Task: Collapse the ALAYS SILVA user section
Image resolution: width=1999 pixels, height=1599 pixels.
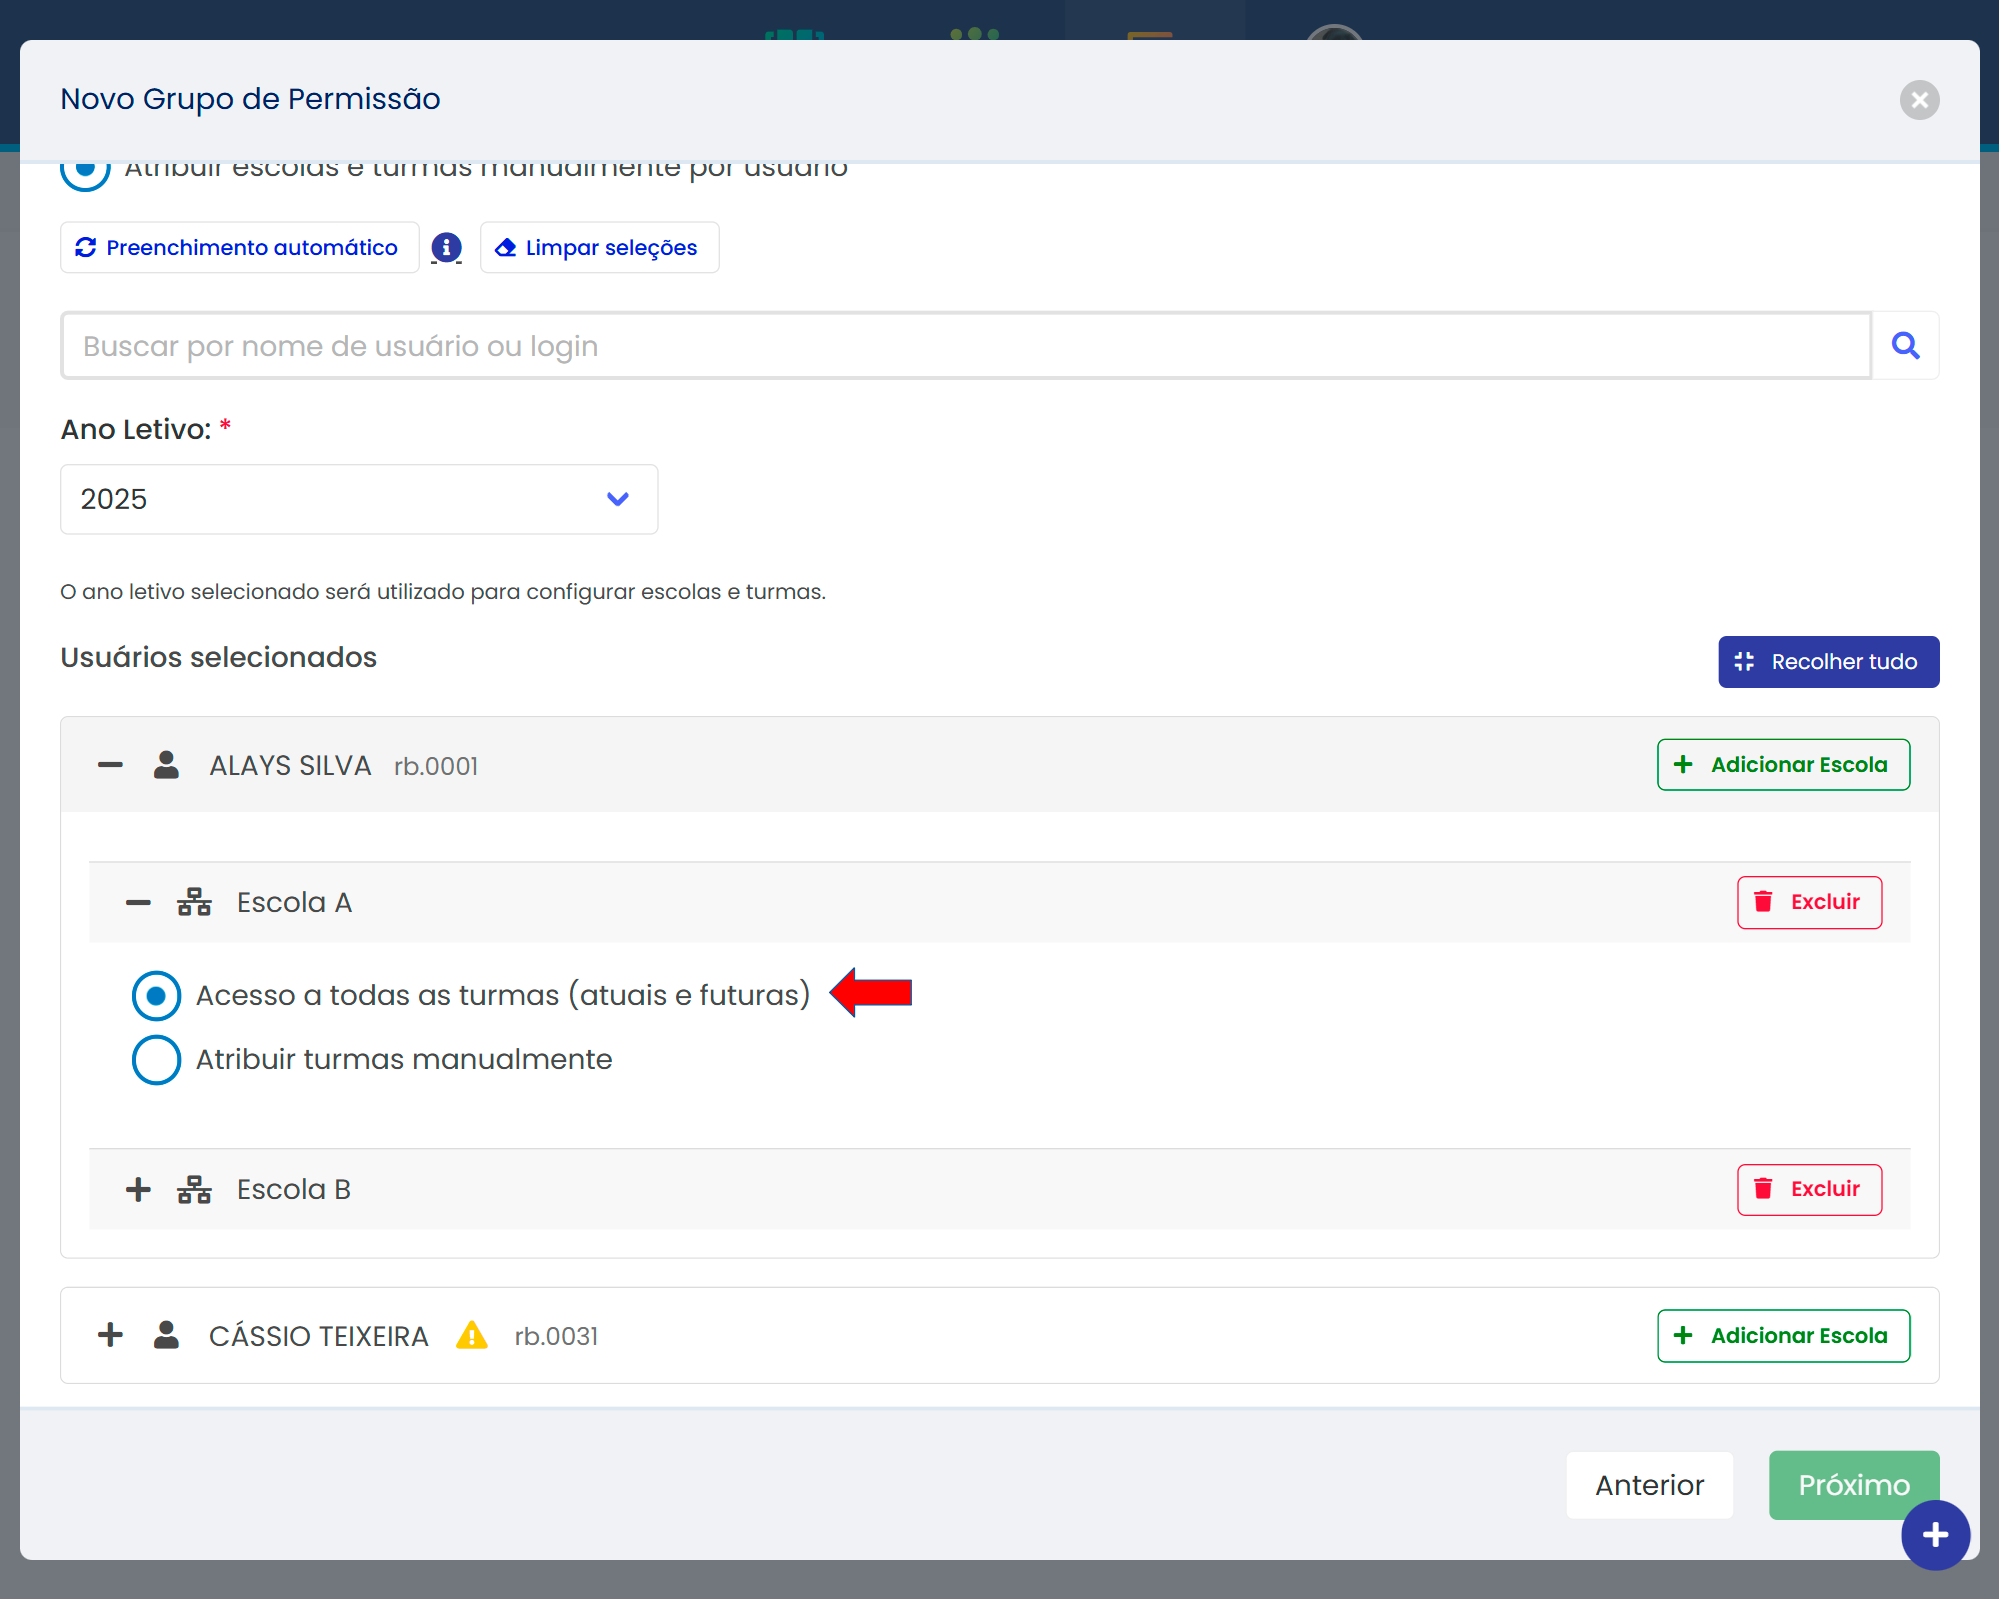Action: (x=110, y=765)
